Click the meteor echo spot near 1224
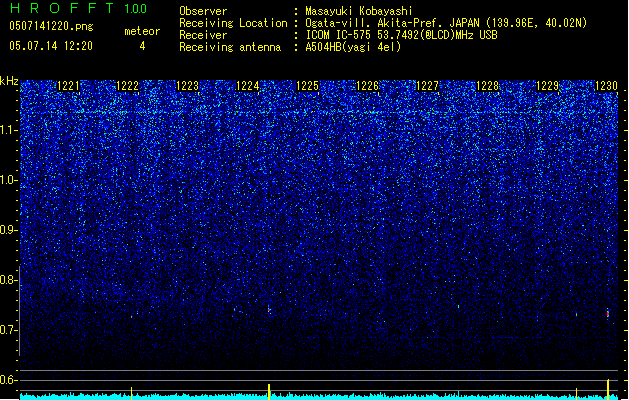This screenshot has width=629, height=400. 269,309
